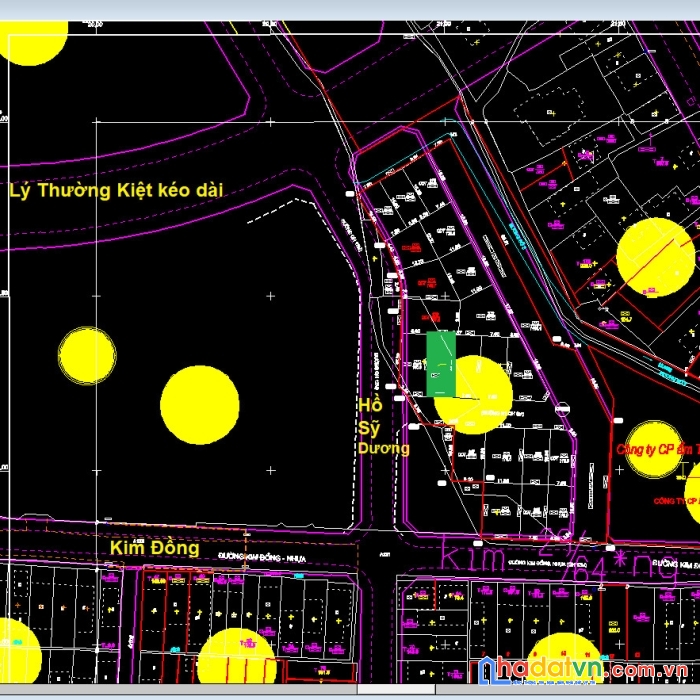The image size is (700, 700).
Task: Click the partial yellow circle at top-left corner
Action: pyautogui.click(x=33, y=43)
